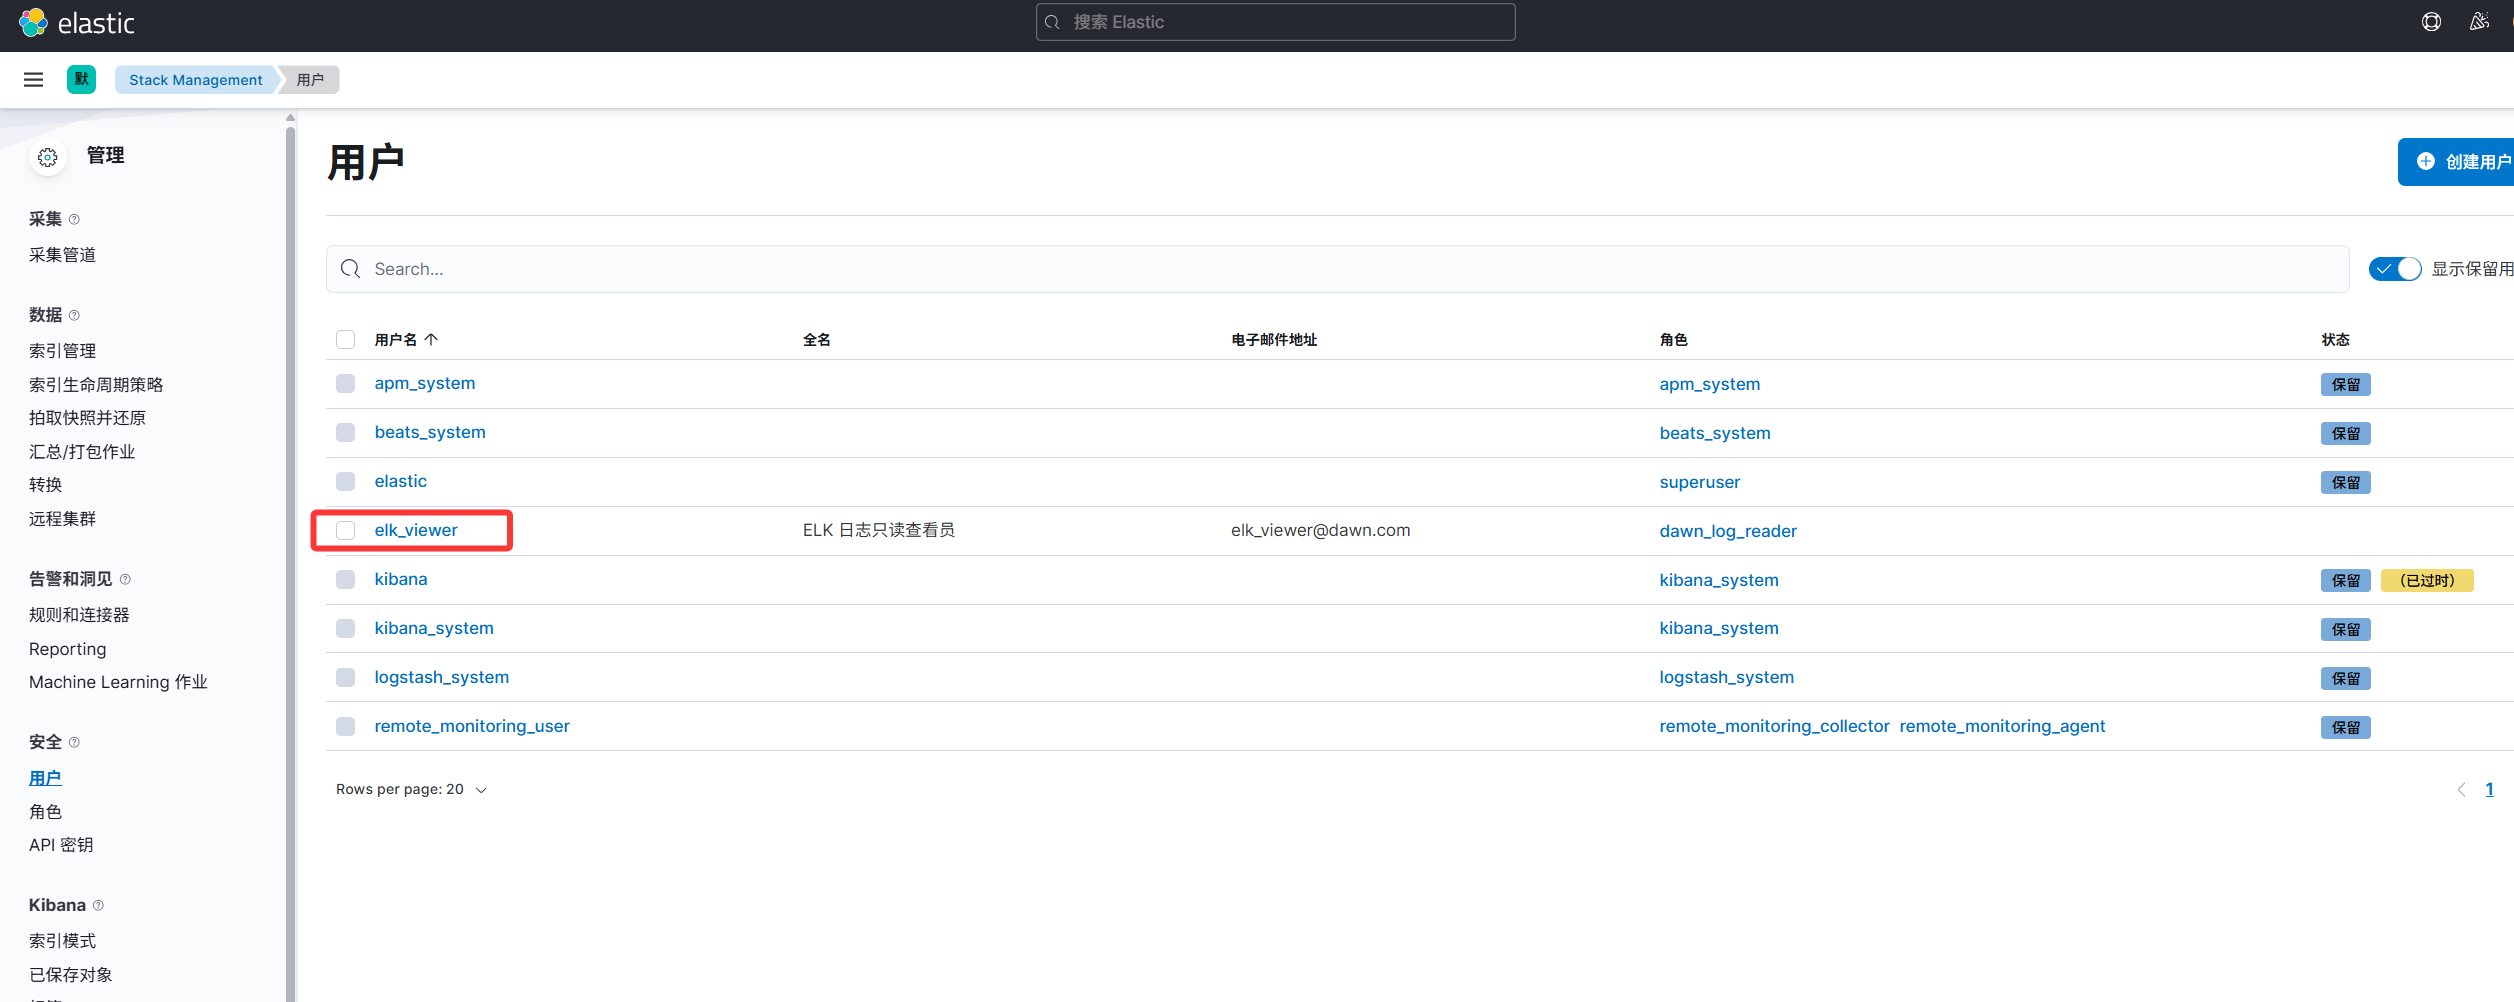Click the remote_monitoring_user row checkbox
This screenshot has width=2514, height=1002.
346,726
